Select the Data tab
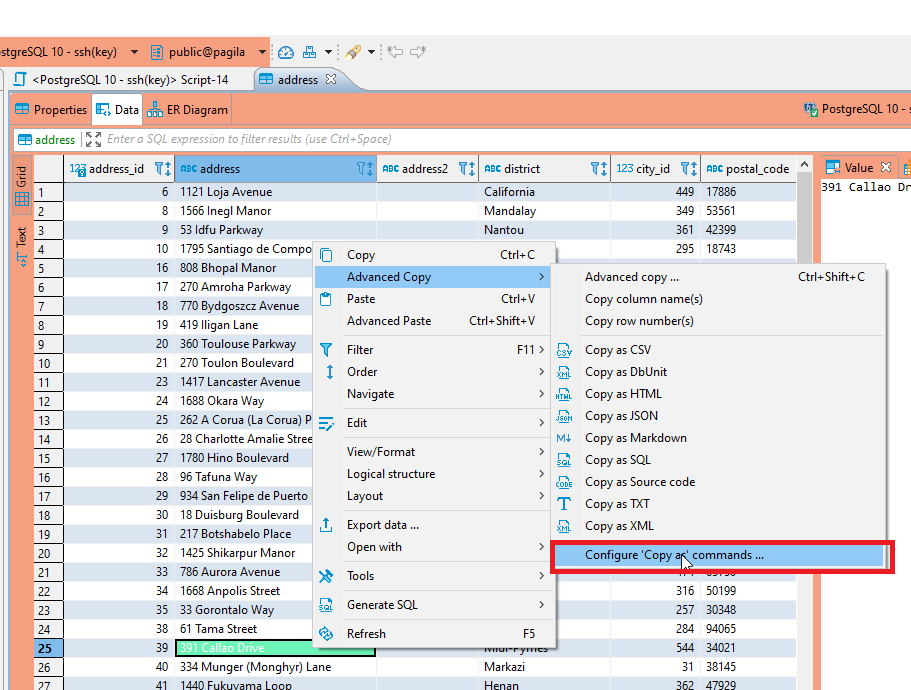 [x=117, y=110]
